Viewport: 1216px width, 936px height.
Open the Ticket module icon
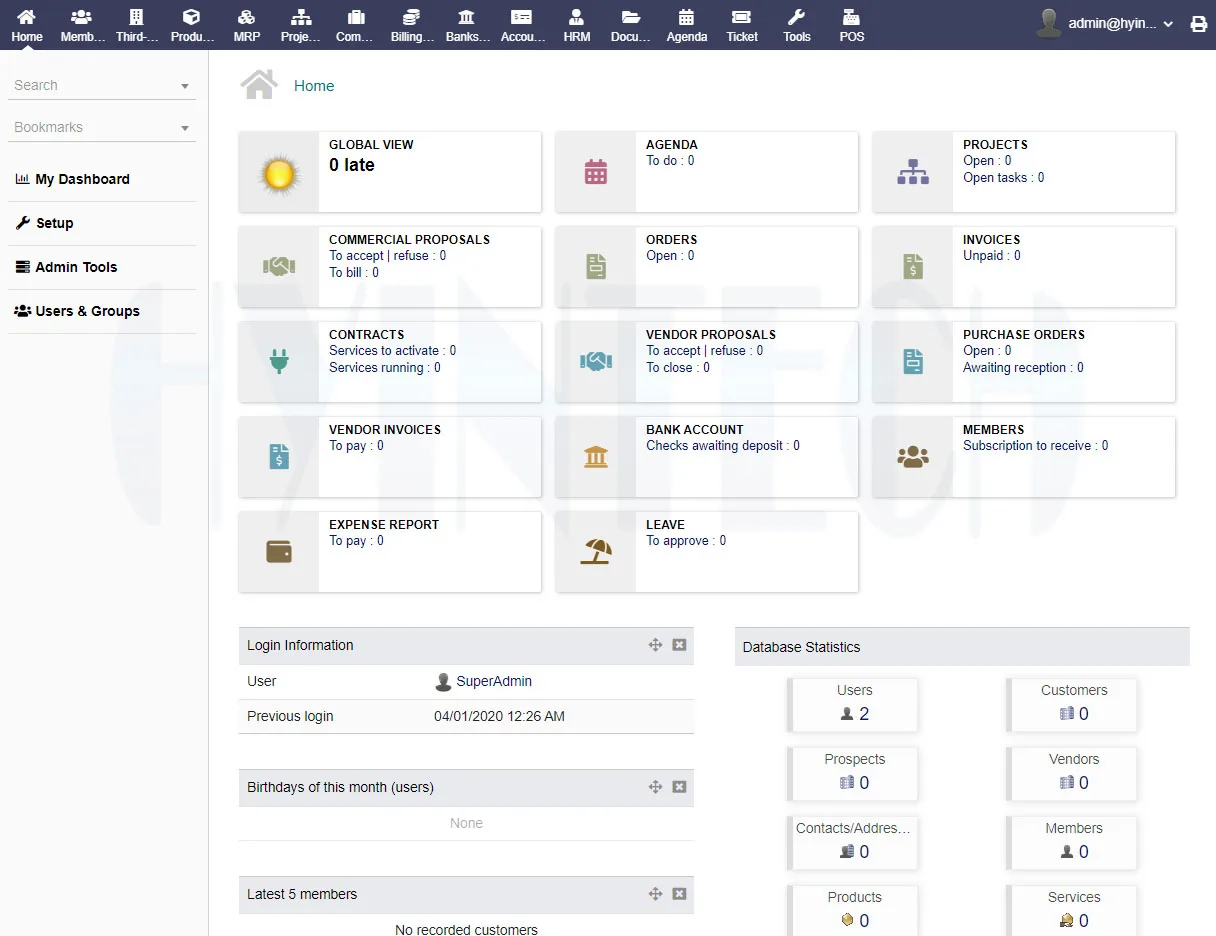point(741,18)
